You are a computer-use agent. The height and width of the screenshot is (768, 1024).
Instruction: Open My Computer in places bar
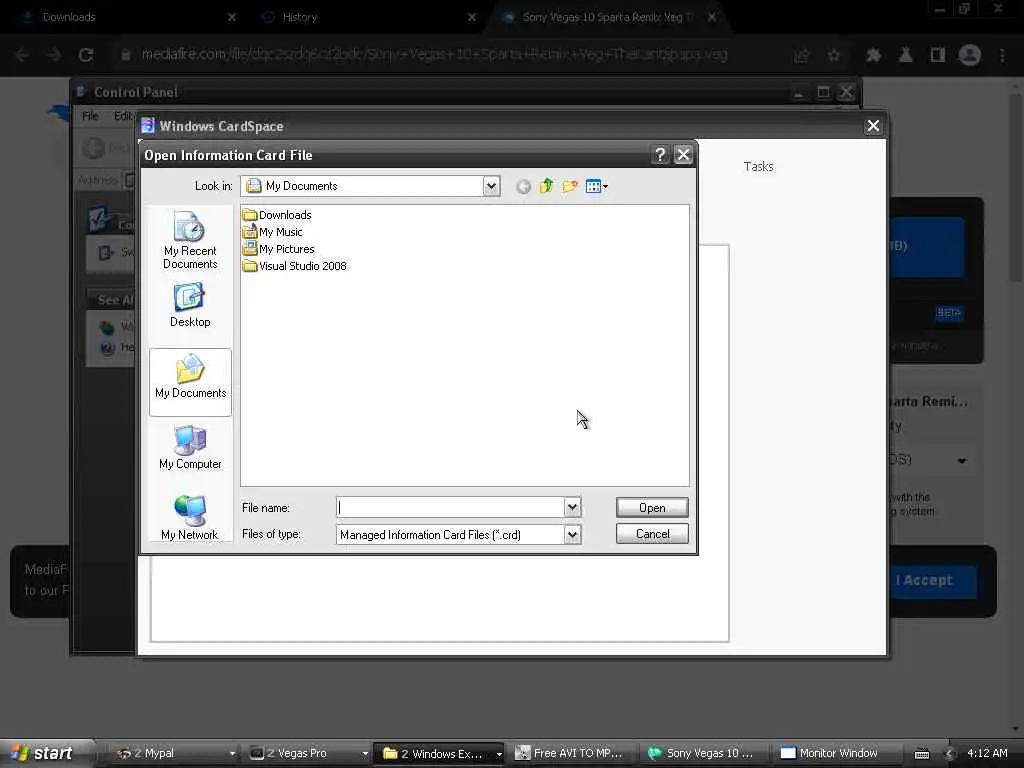coord(190,447)
